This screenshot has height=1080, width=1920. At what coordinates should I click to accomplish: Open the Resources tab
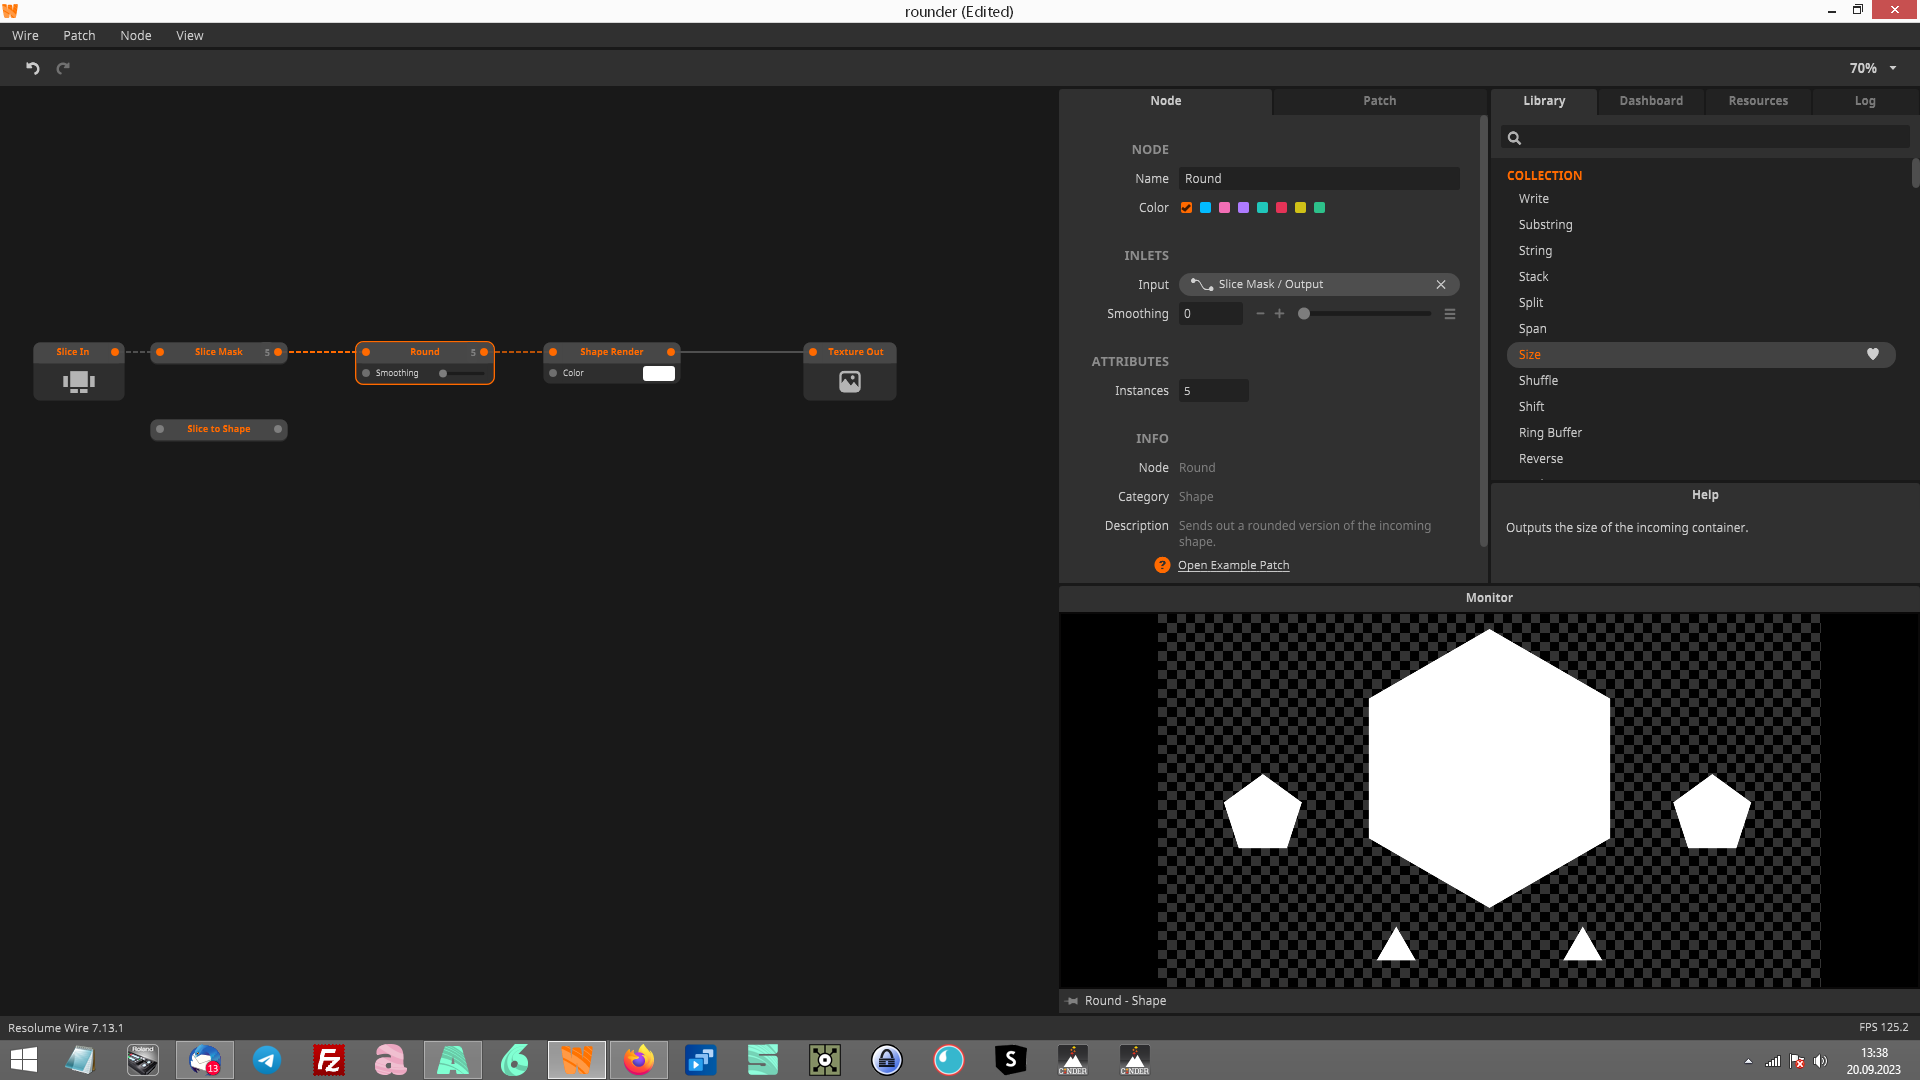point(1757,101)
